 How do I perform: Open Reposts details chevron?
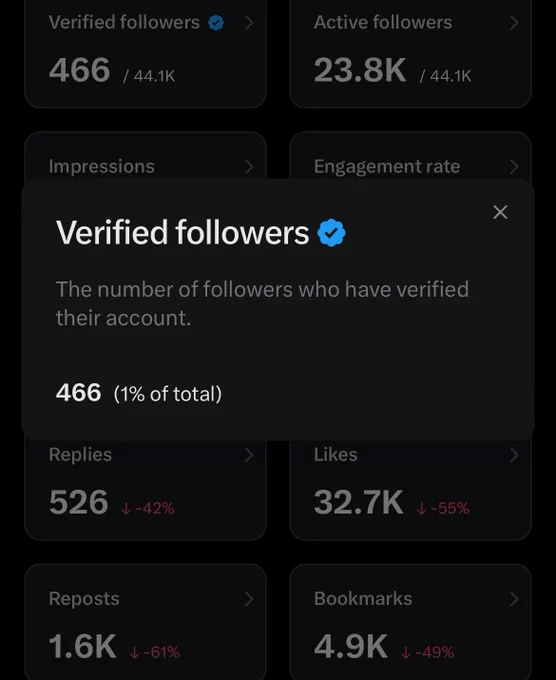click(x=249, y=599)
